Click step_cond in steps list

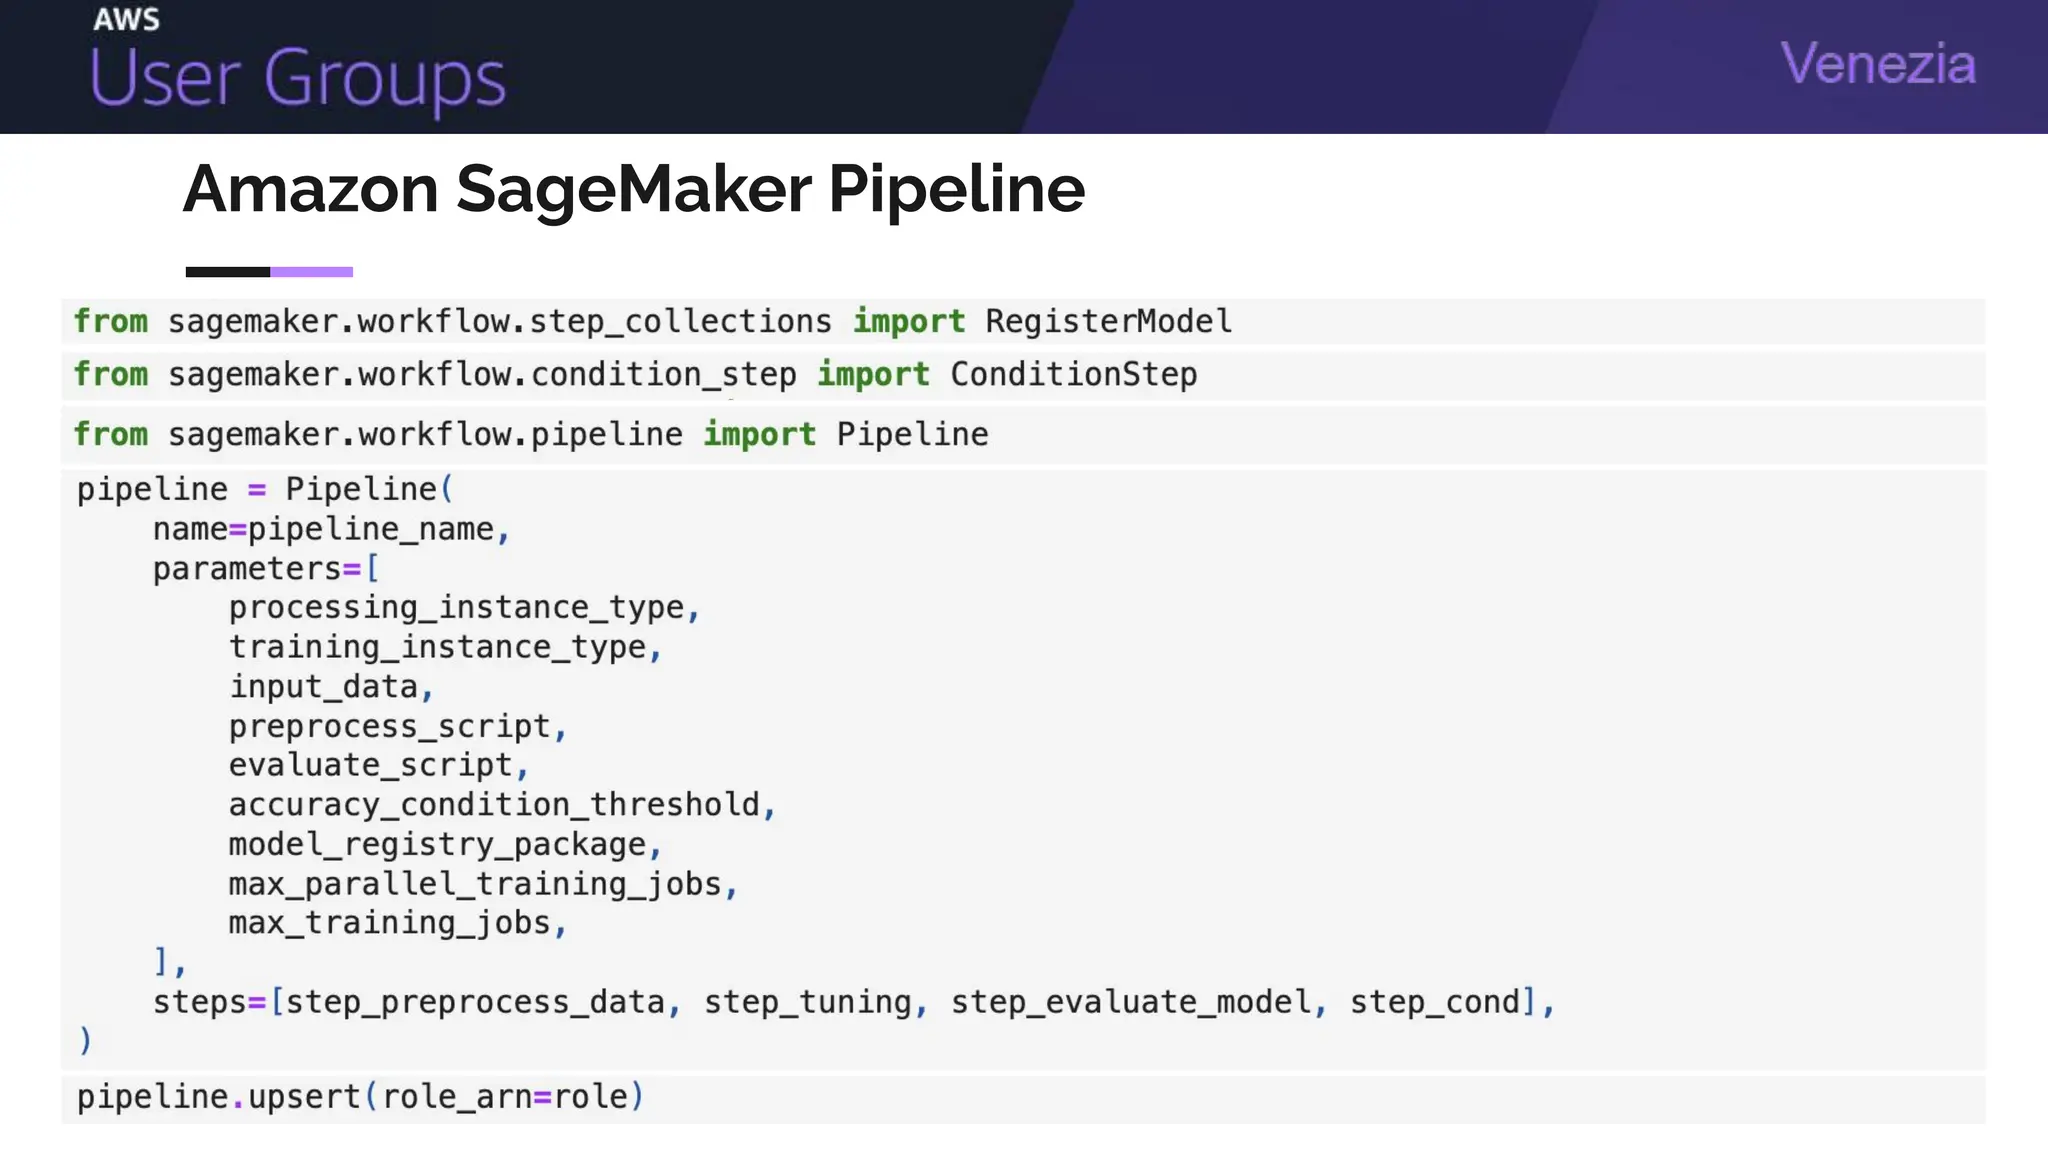point(1435,1002)
